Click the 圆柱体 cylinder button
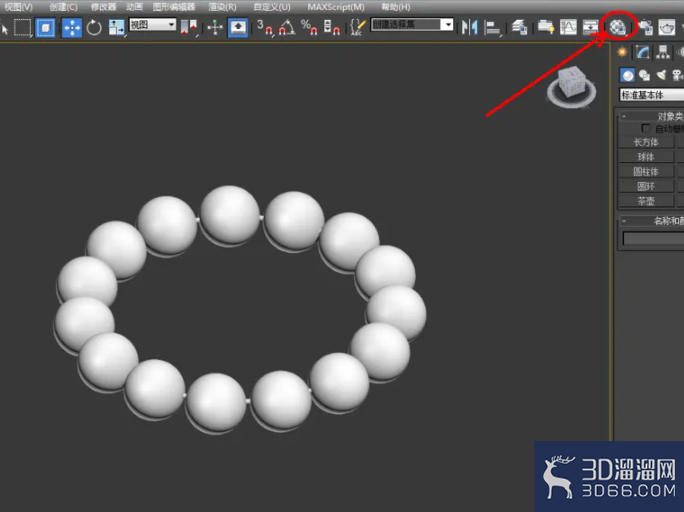 [x=646, y=172]
